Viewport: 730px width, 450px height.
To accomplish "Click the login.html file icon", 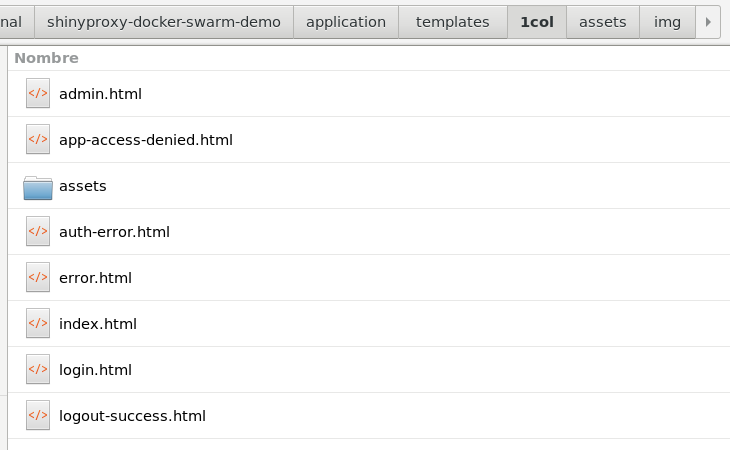I will click(x=38, y=369).
